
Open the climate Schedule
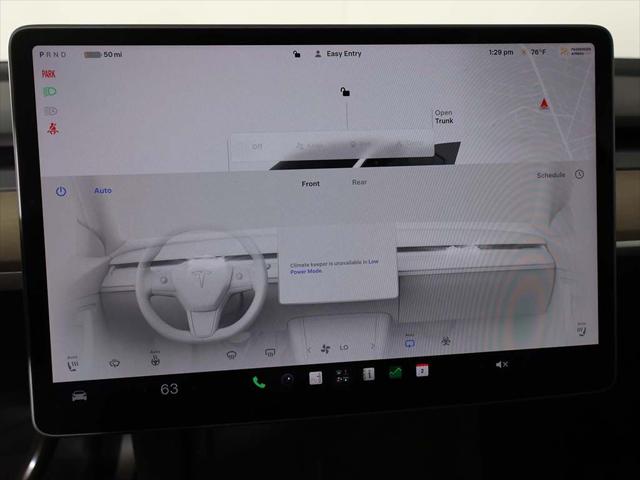tap(551, 175)
